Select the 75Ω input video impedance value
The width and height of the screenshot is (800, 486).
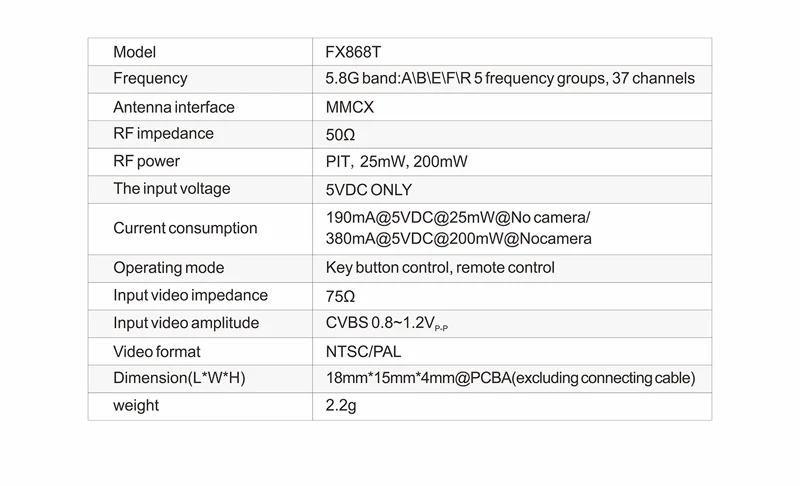click(340, 296)
